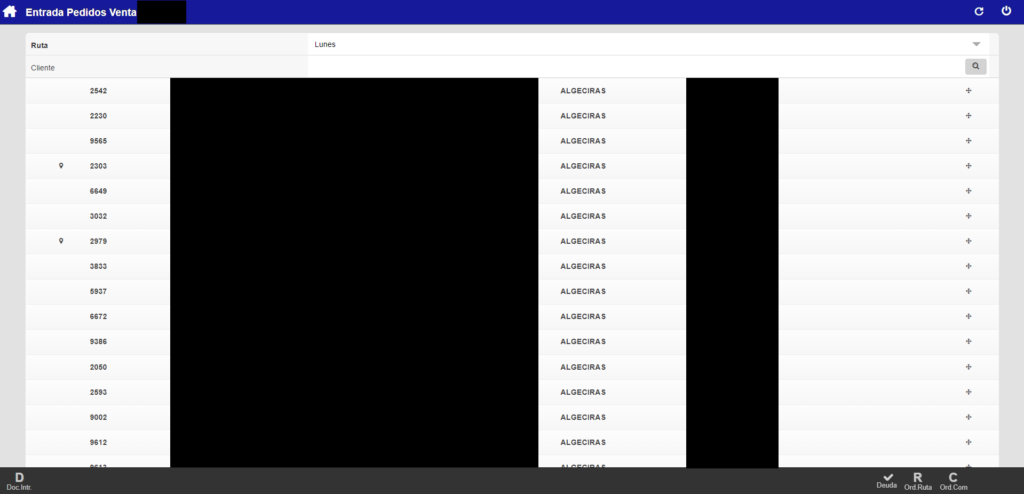Expand the Ruta dropdown arrow

tap(976, 45)
